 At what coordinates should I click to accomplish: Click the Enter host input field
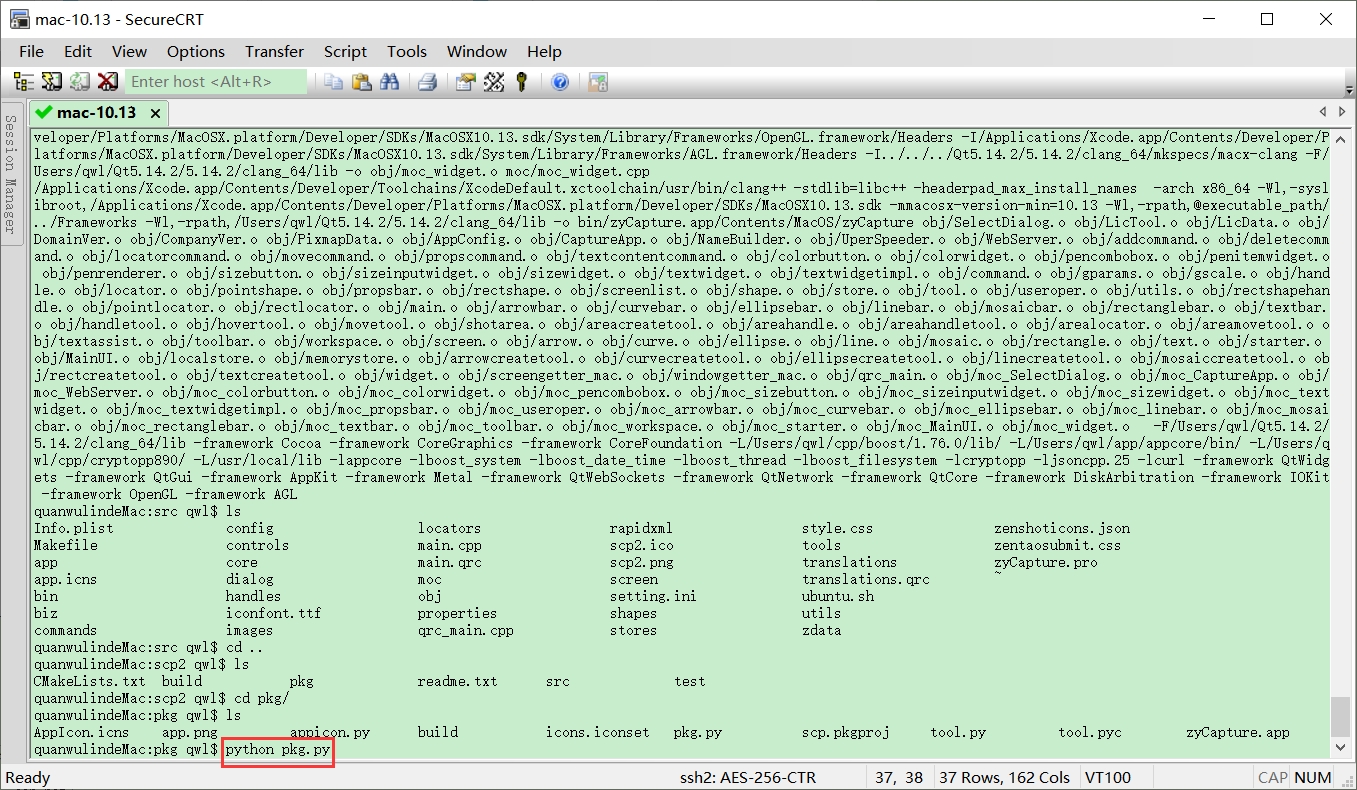coord(215,82)
